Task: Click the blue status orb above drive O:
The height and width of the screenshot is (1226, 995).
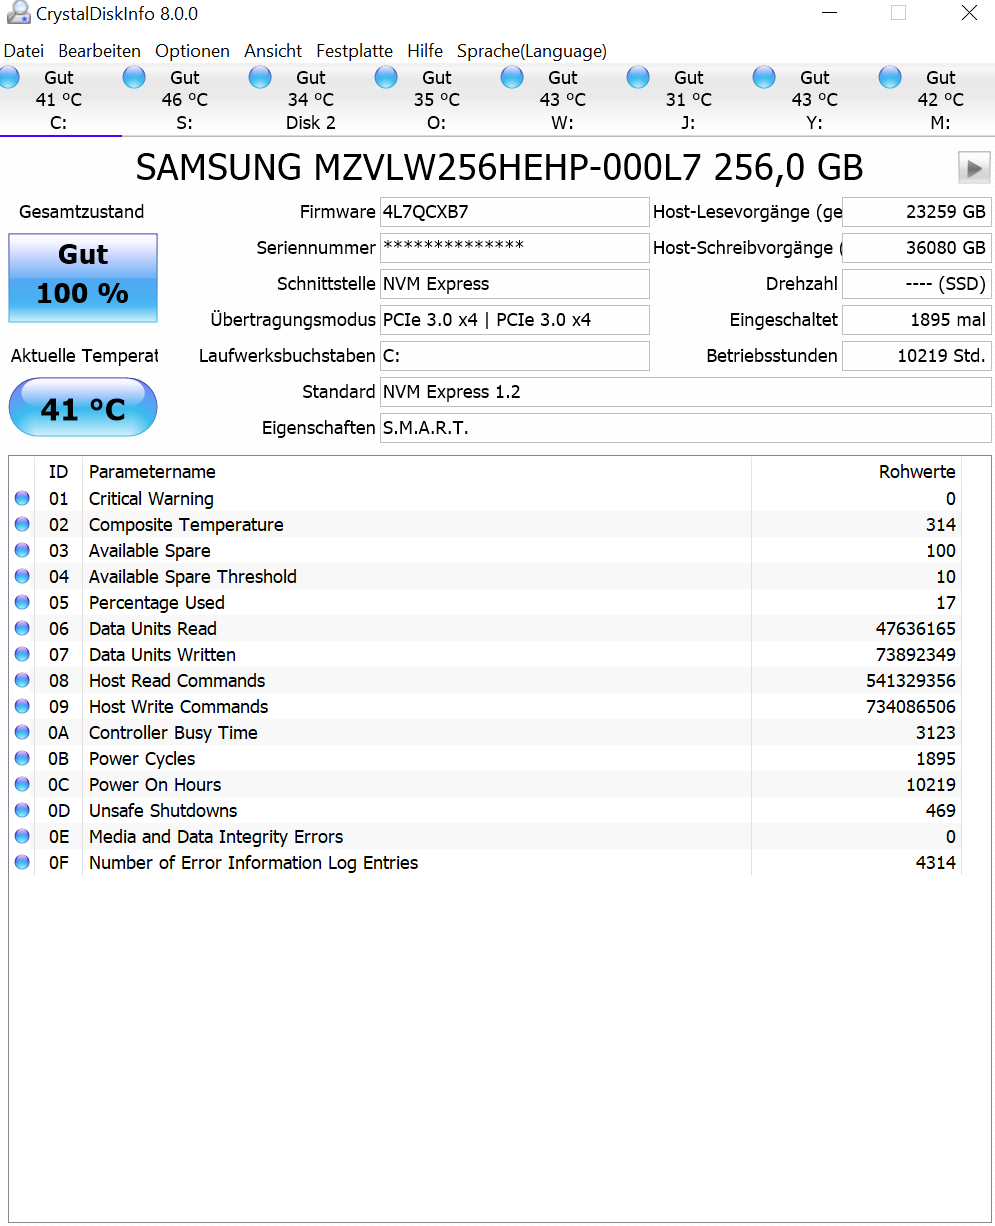Action: tap(385, 76)
